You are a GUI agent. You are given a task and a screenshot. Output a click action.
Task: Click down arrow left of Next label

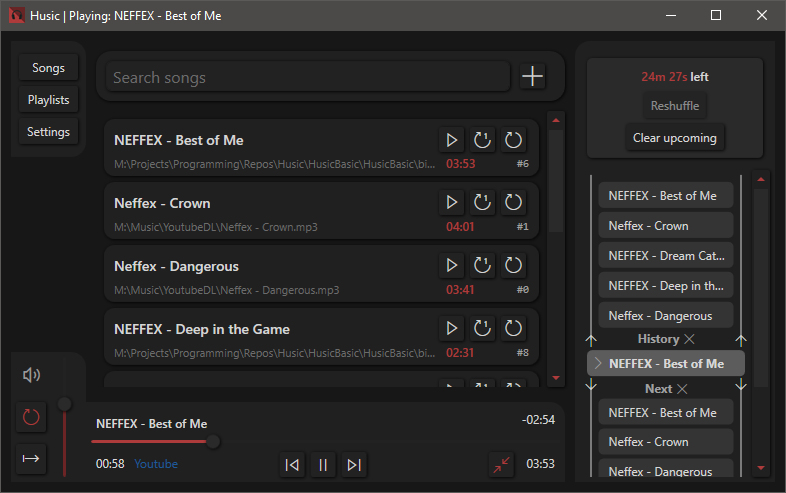point(591,385)
